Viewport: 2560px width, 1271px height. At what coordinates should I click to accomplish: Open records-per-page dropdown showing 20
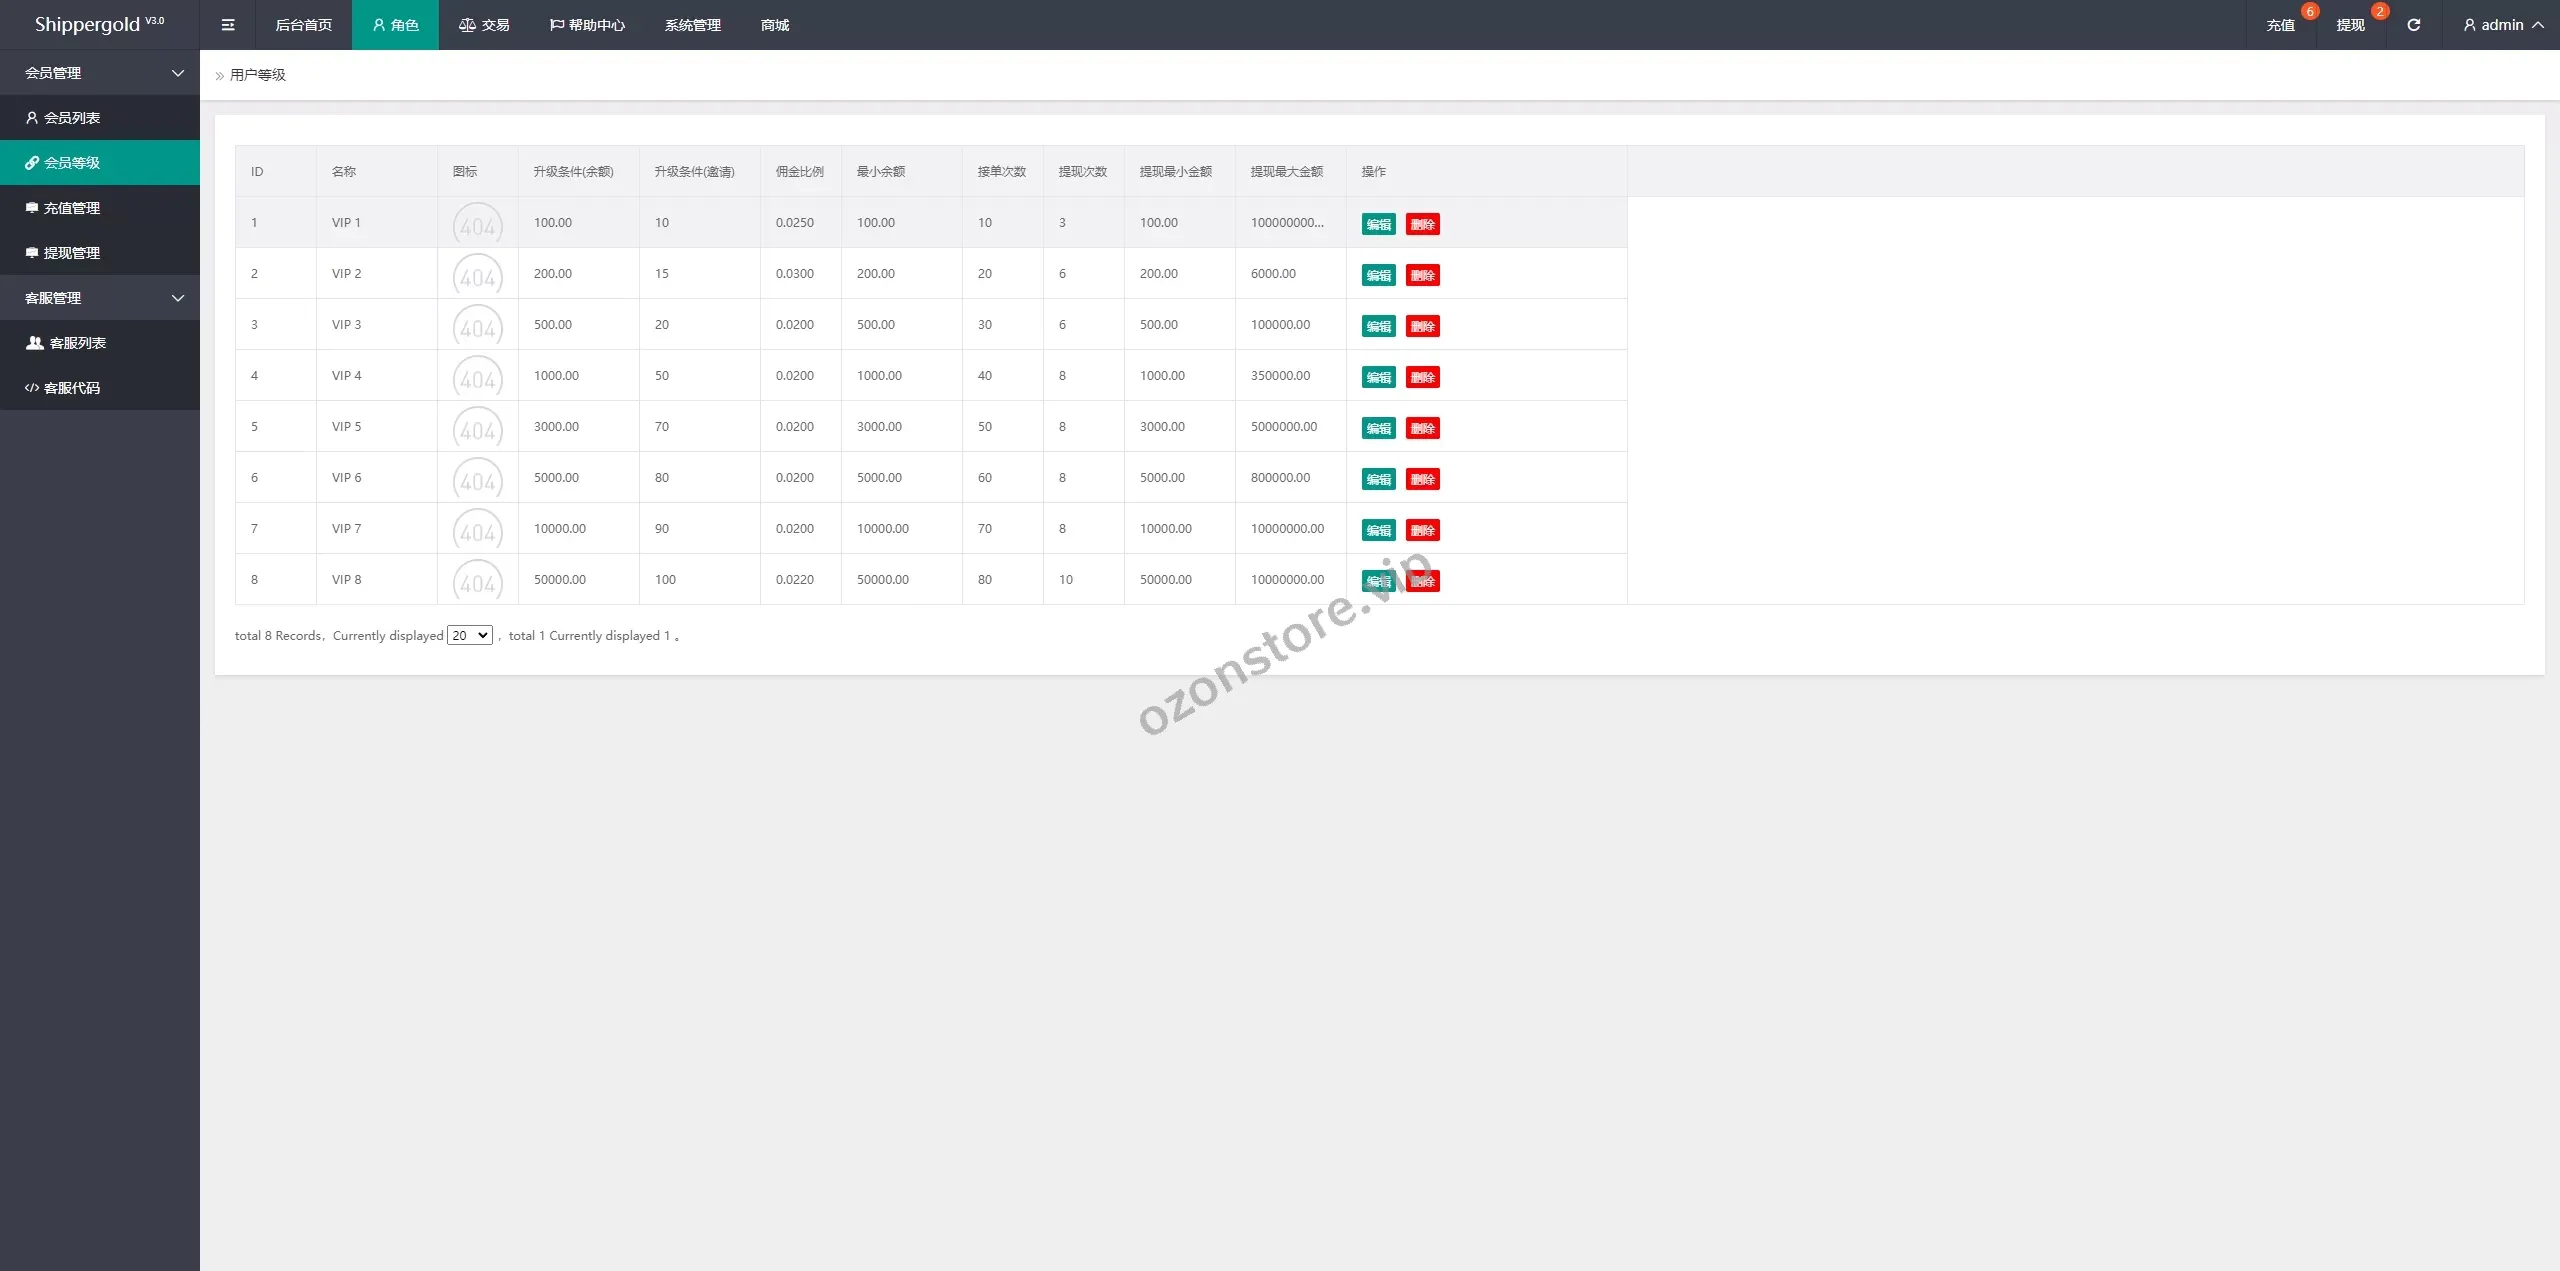pyautogui.click(x=469, y=636)
